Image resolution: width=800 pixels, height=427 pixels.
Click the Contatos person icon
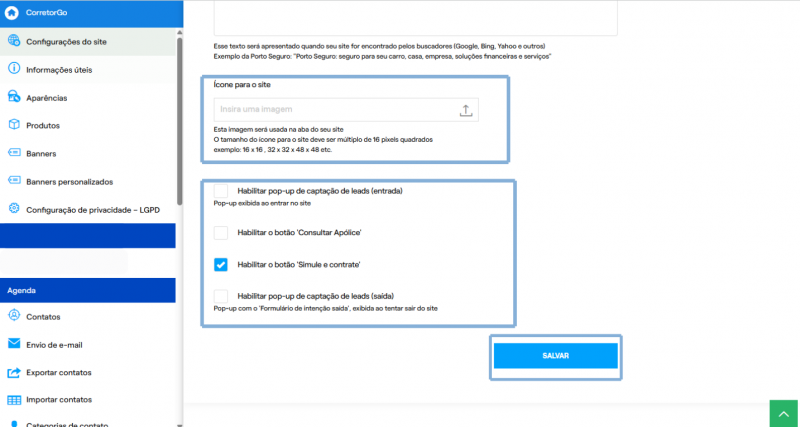14,316
